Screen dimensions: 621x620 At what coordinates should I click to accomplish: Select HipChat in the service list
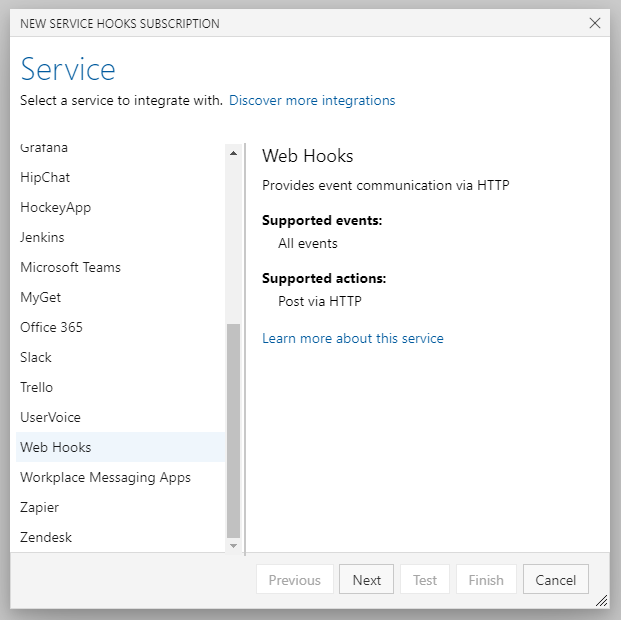click(120, 177)
